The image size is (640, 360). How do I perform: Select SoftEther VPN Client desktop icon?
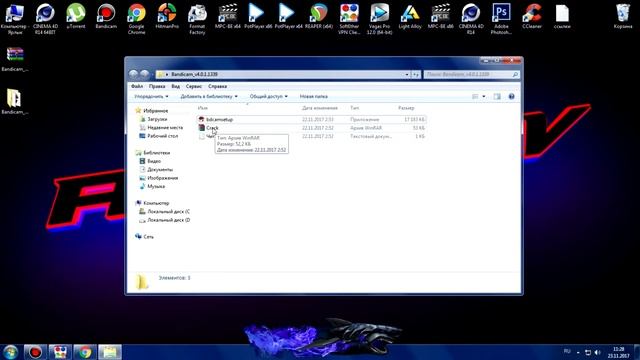349,18
